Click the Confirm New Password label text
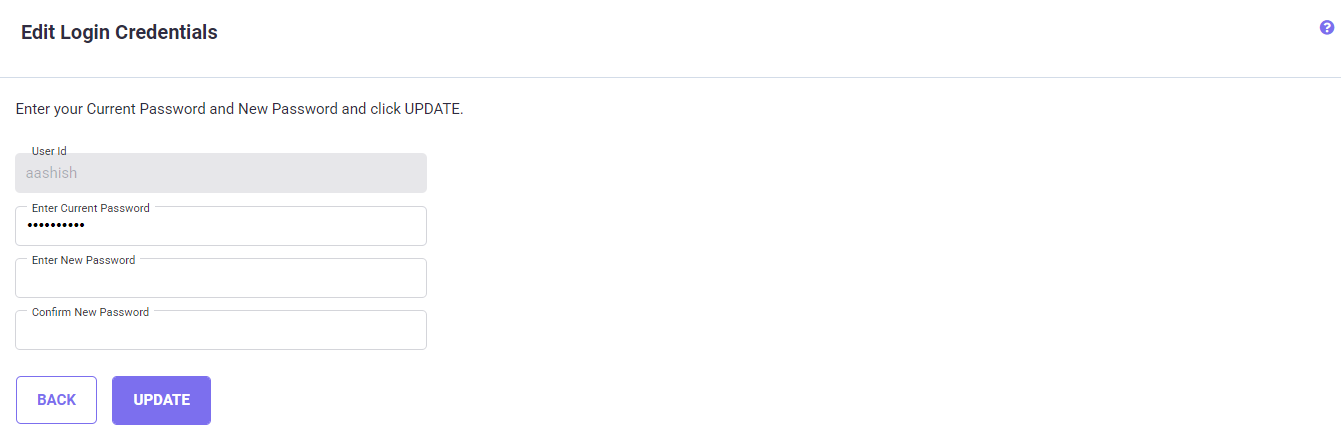1341x433 pixels. (90, 312)
